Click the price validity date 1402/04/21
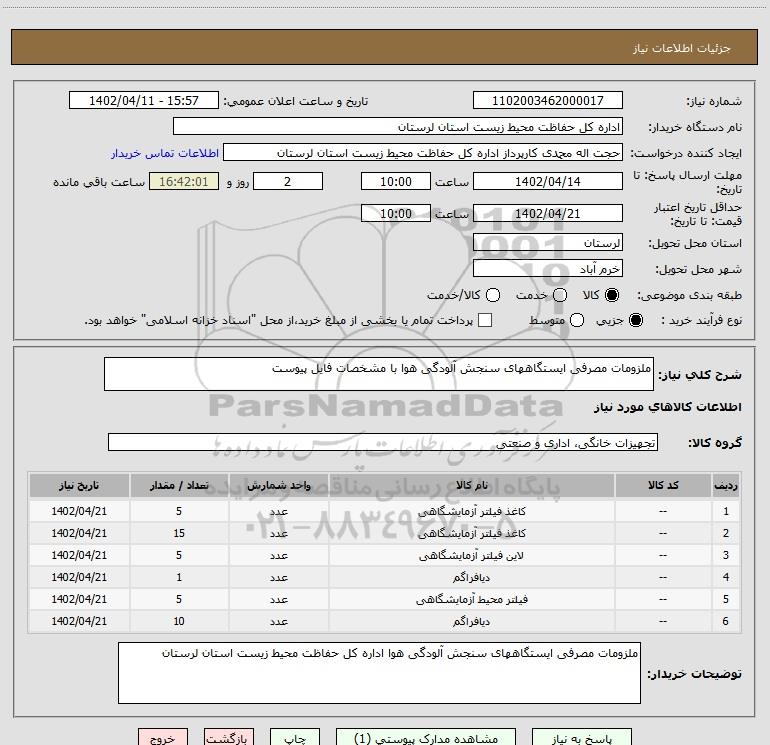This screenshot has width=770, height=745. point(548,213)
